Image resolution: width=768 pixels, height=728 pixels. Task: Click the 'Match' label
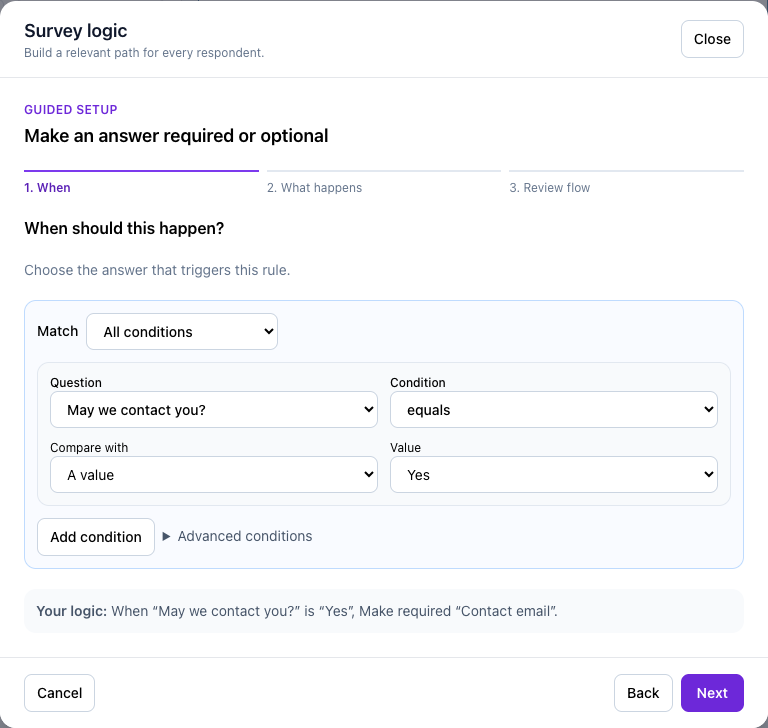[x=58, y=331]
